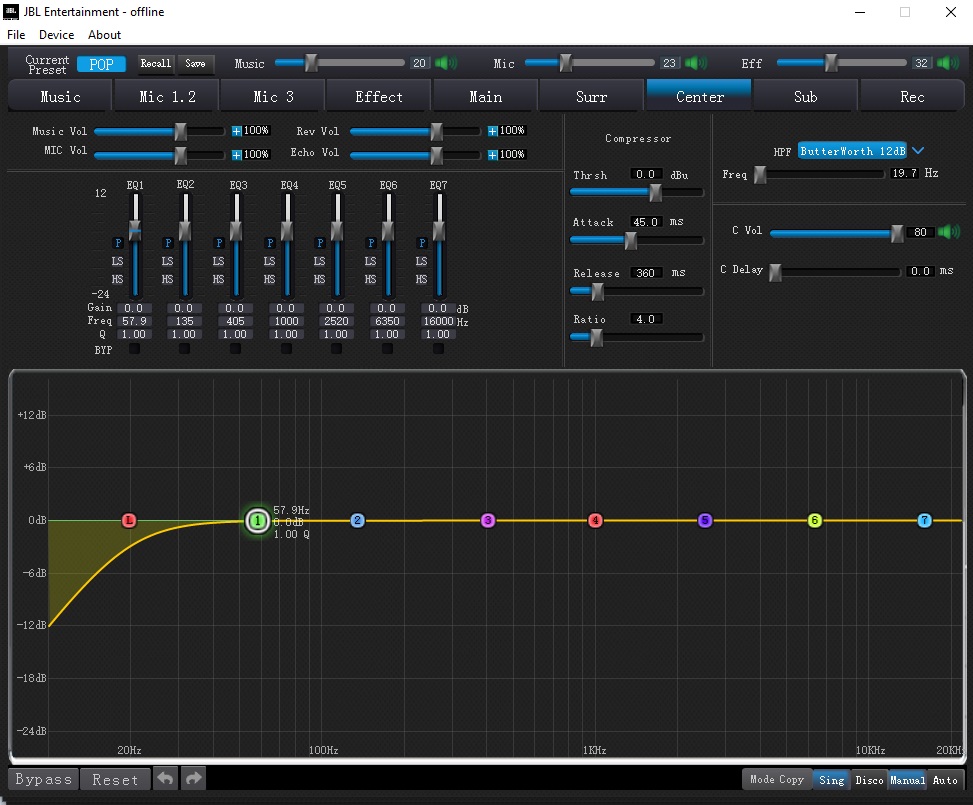Click the Mode Copy button

click(x=776, y=779)
